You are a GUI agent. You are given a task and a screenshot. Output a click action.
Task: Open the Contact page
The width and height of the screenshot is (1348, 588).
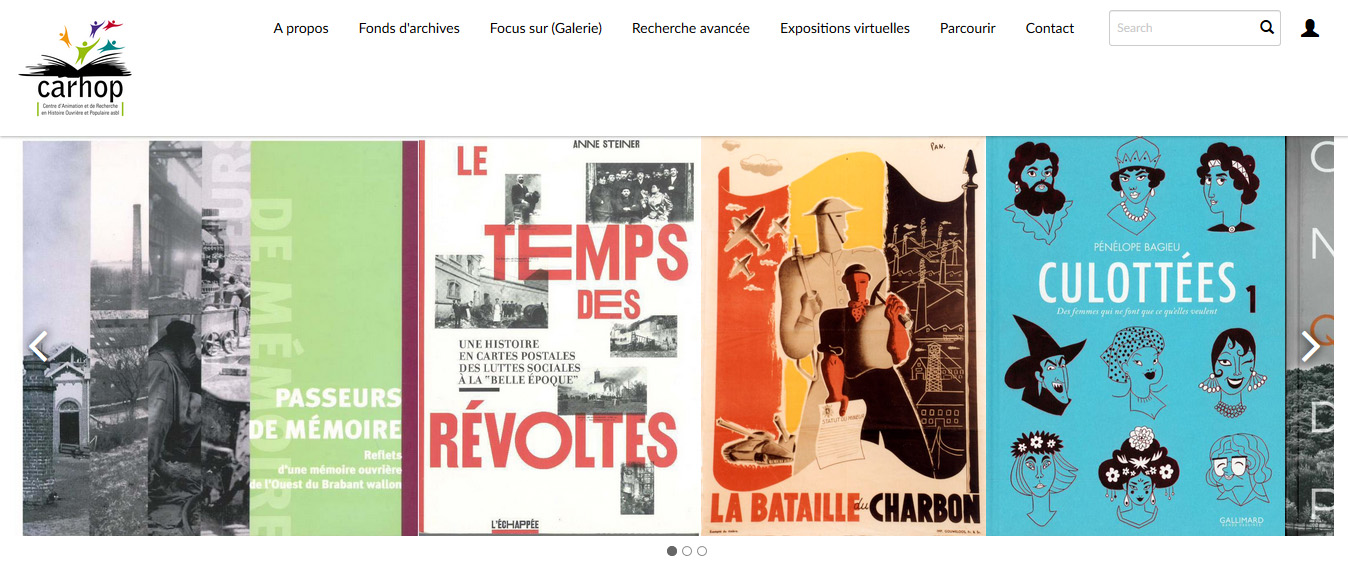[x=1050, y=28]
